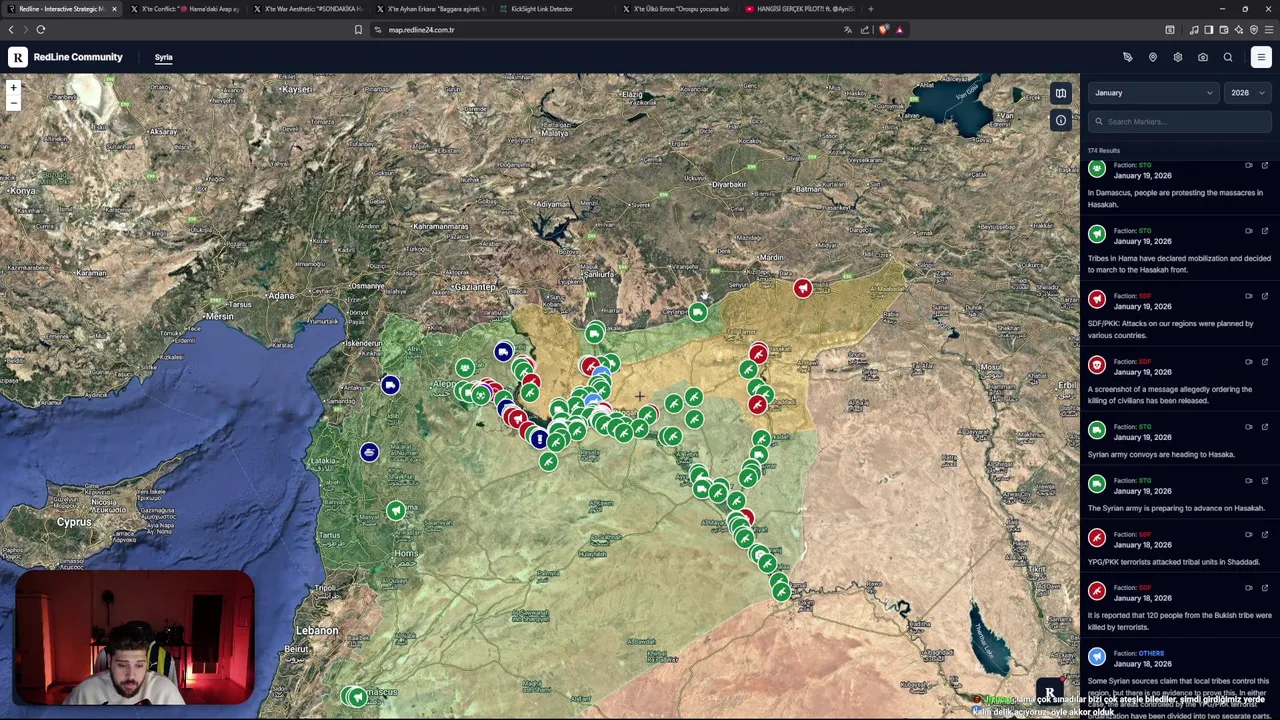Take a map screenshot with camera icon
1280x720 pixels.
tap(1203, 57)
